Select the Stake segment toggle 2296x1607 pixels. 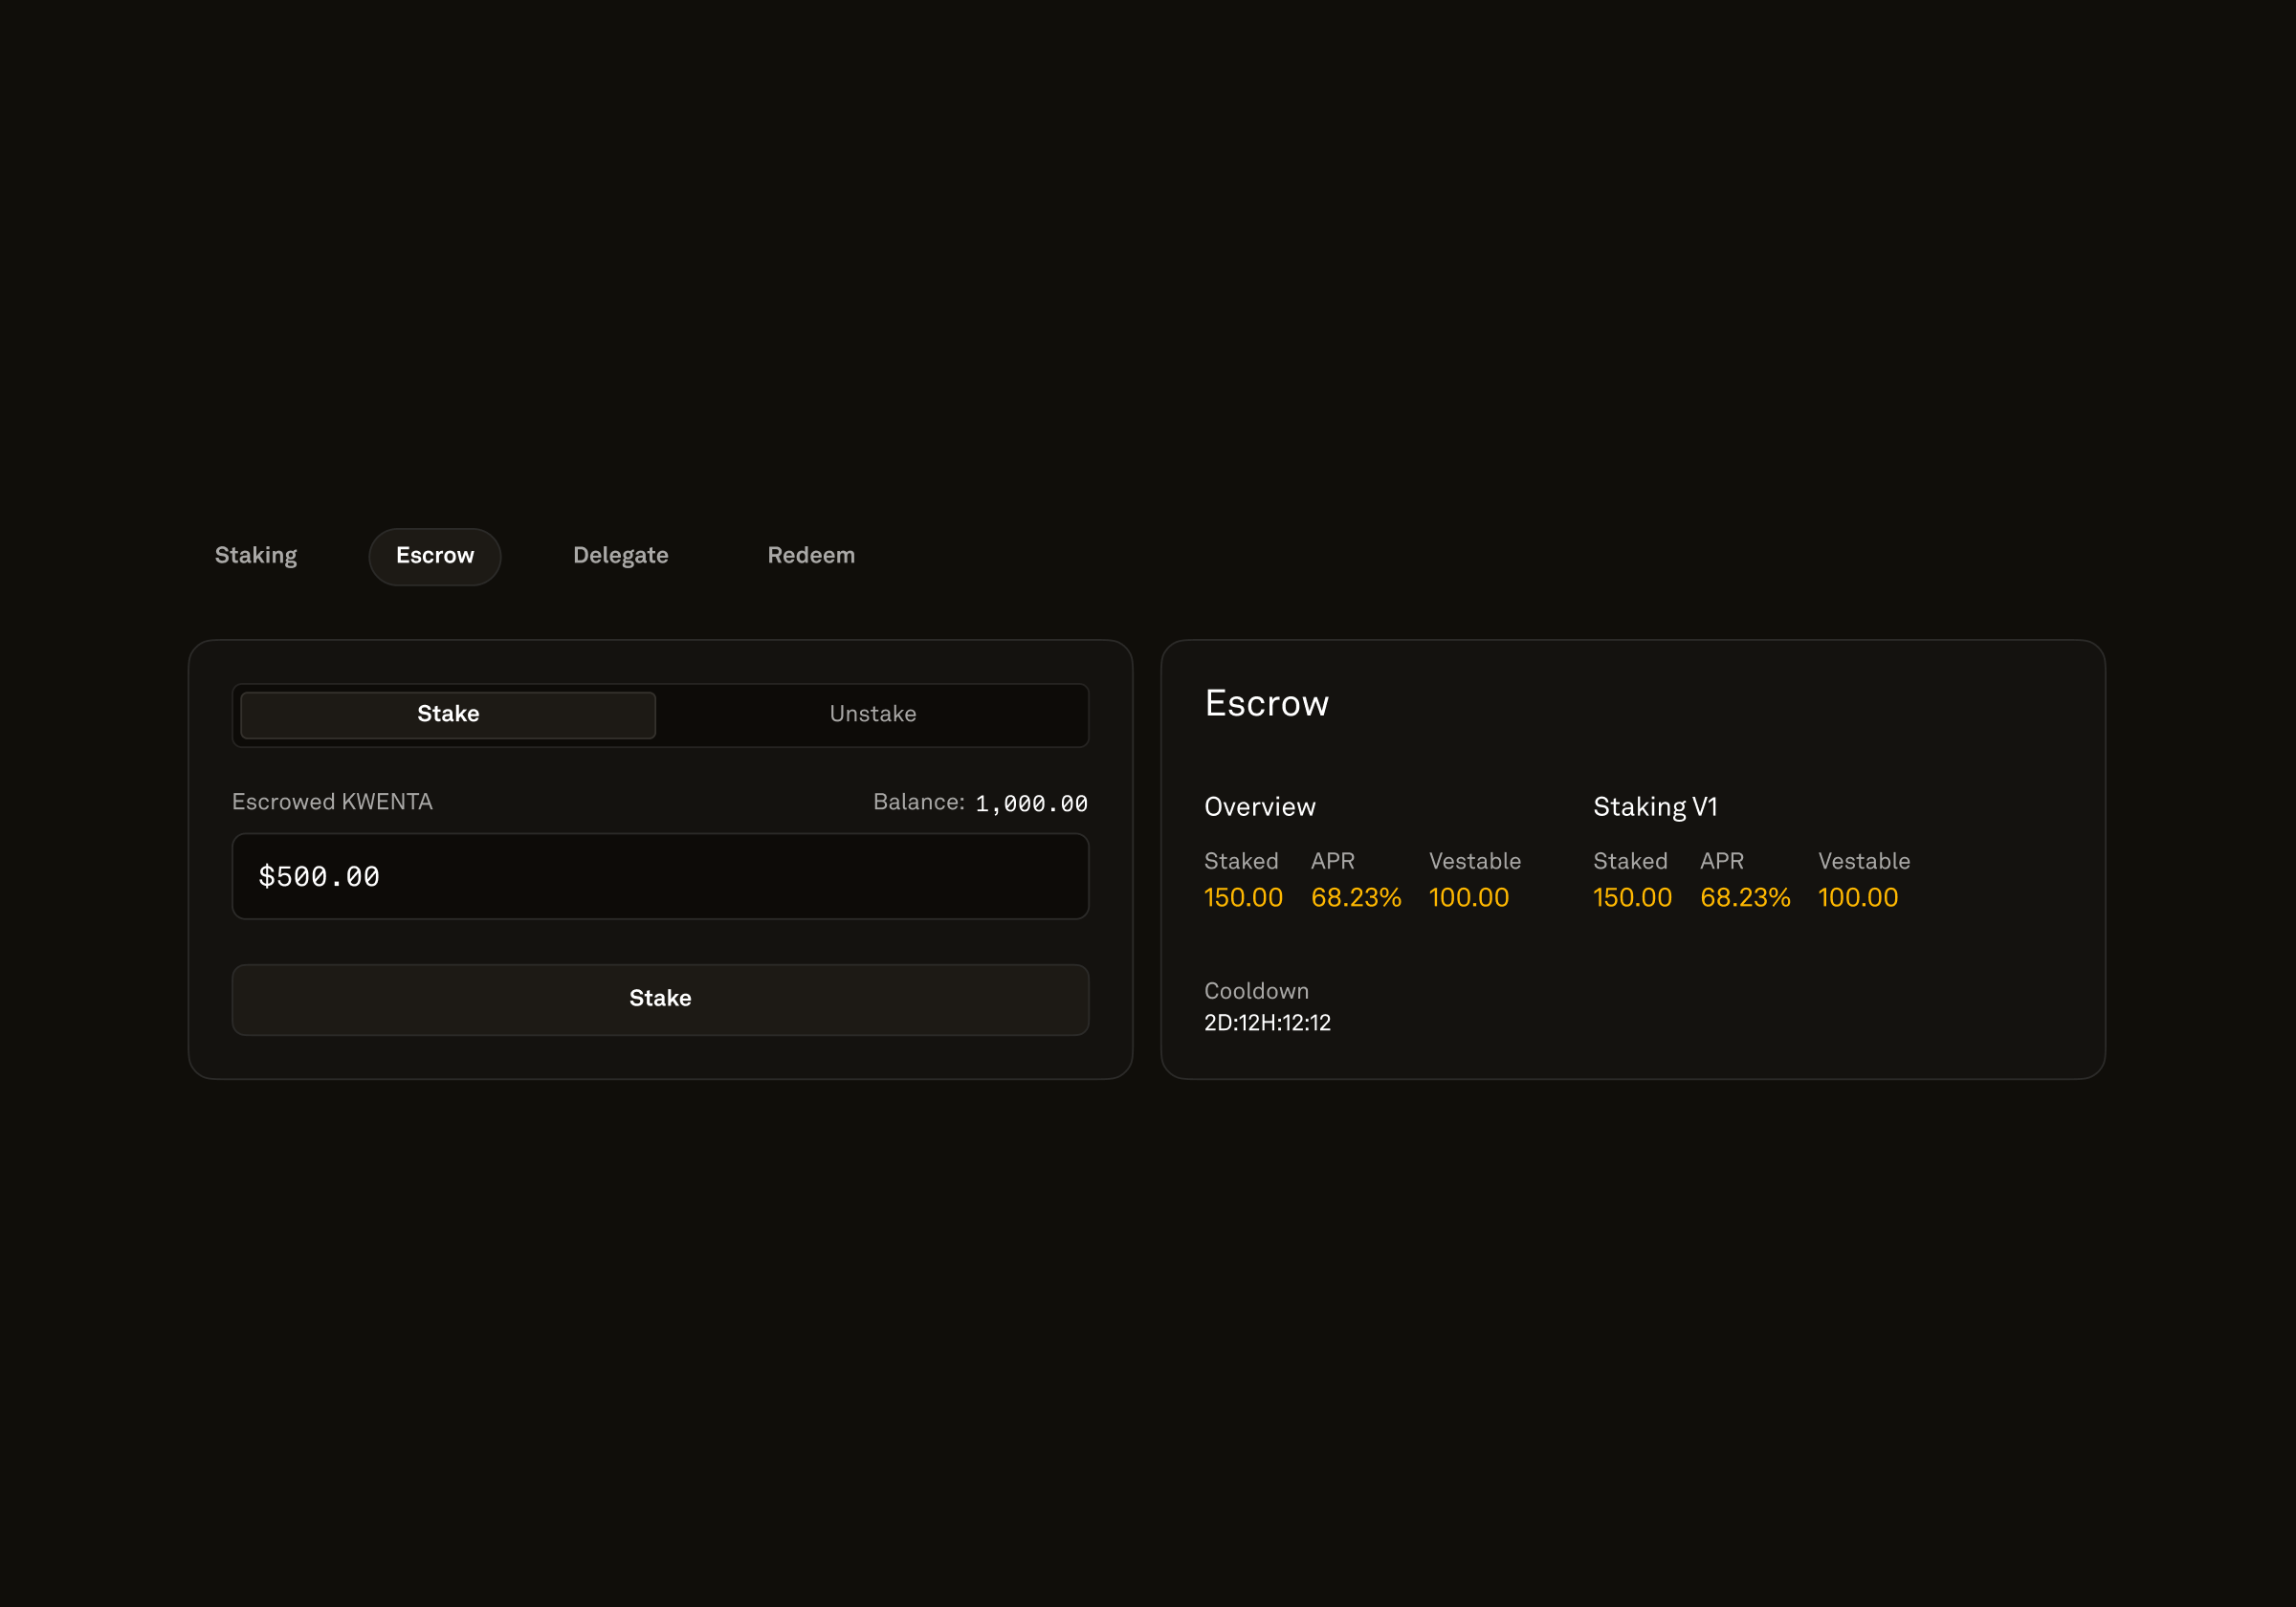[x=448, y=714]
